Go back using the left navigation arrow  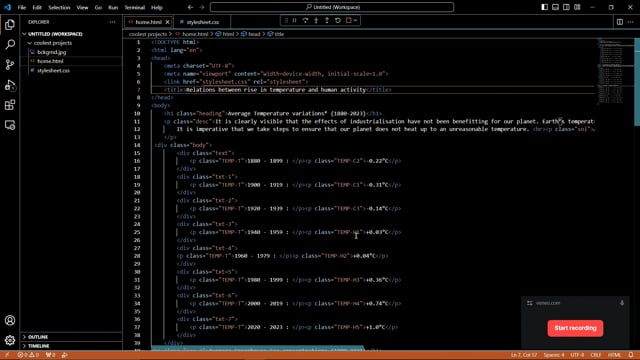click(x=190, y=7)
